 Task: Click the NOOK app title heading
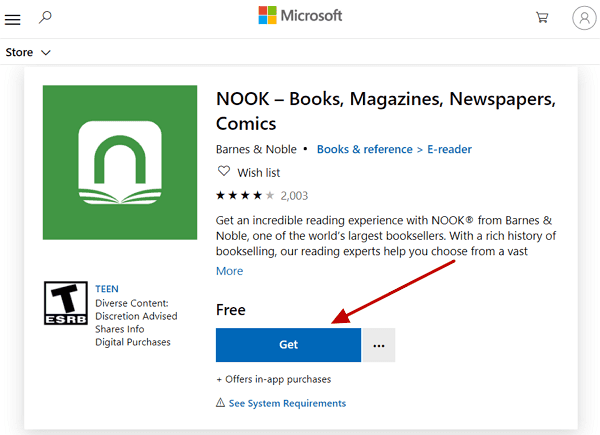(386, 111)
